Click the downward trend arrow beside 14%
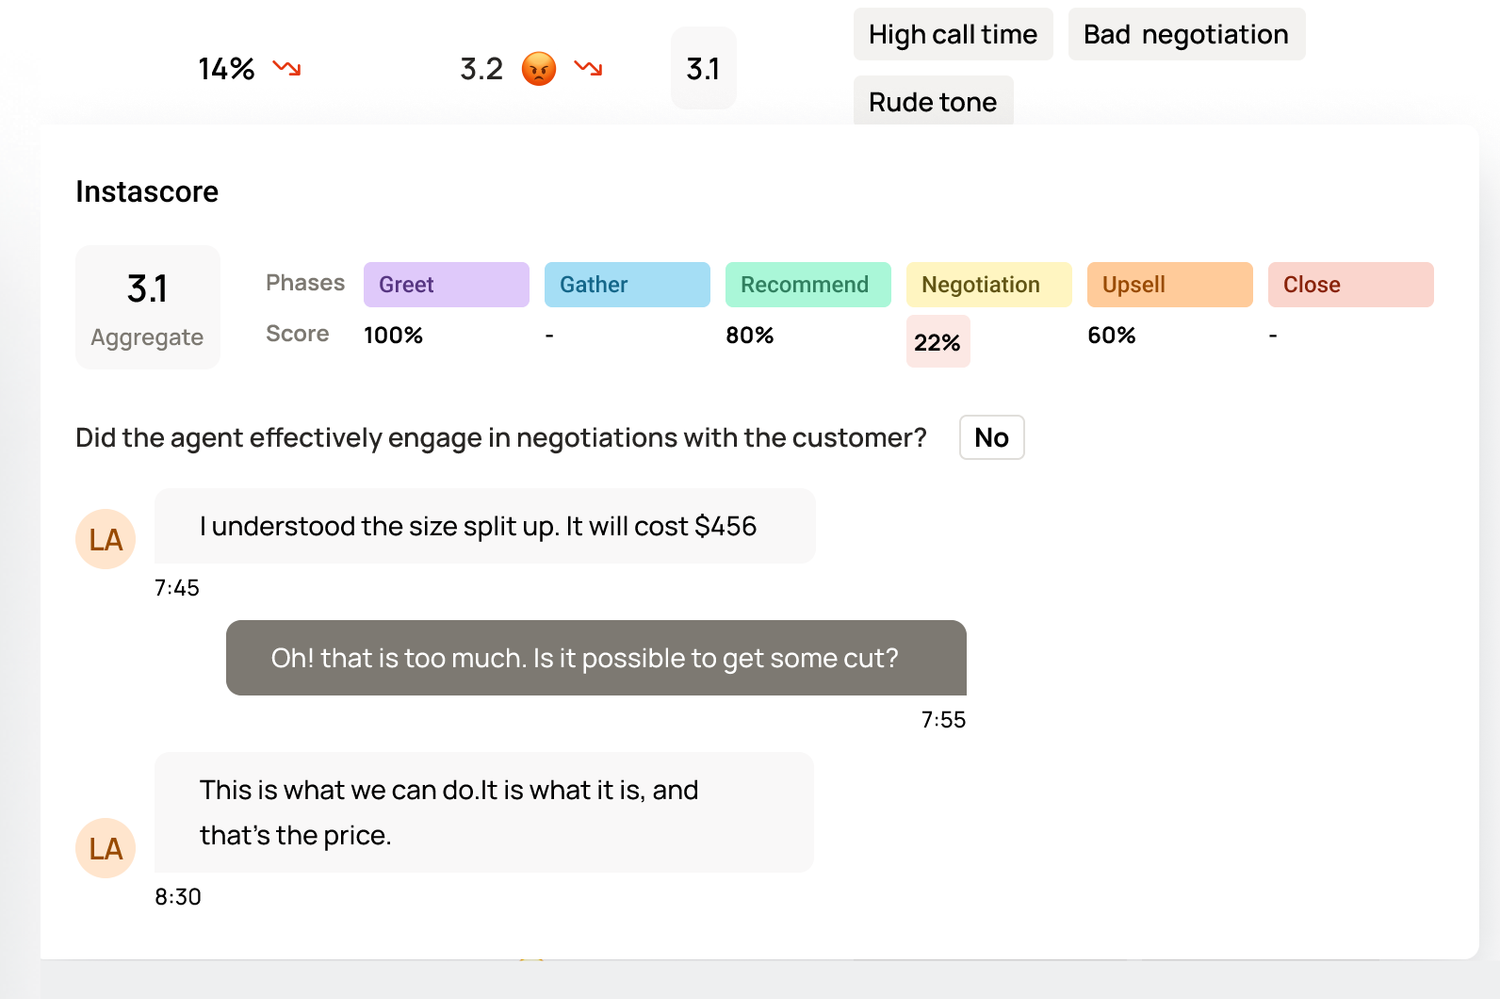1500x999 pixels. (287, 68)
